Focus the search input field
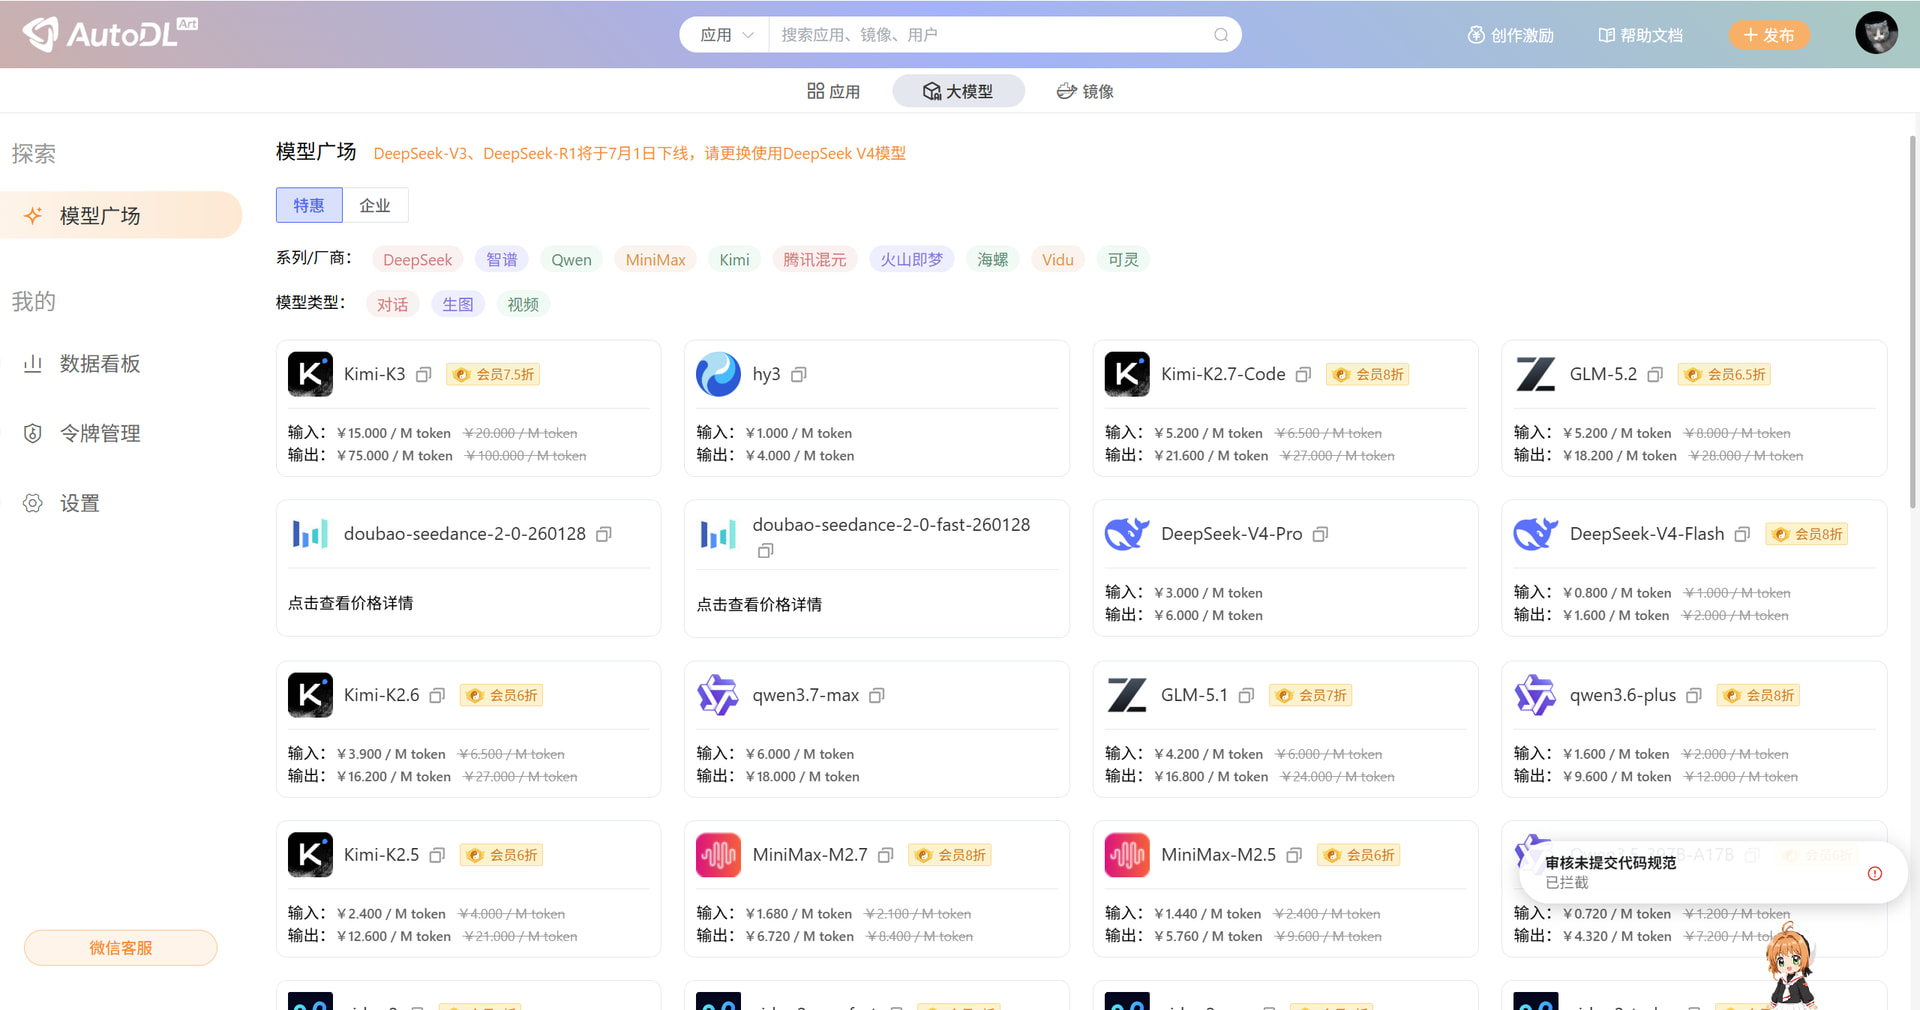Screen dimensions: 1920x1010 (990, 35)
